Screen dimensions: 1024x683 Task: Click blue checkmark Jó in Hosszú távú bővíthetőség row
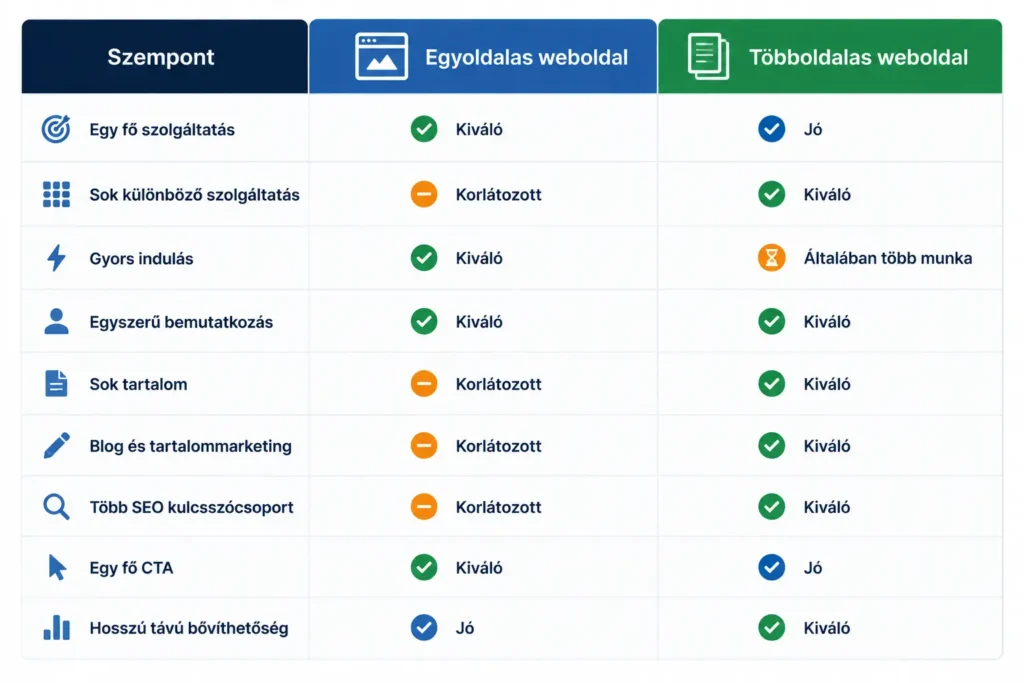coord(424,627)
